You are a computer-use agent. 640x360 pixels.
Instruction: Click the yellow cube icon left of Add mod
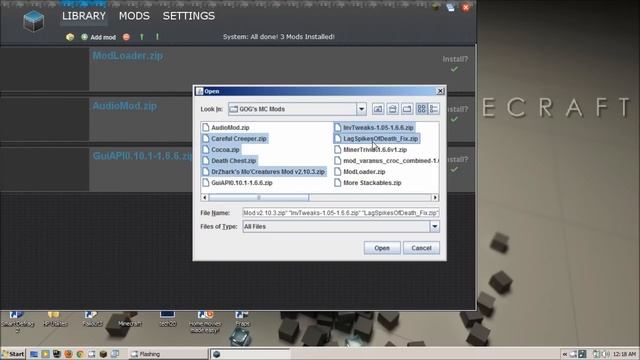70,37
